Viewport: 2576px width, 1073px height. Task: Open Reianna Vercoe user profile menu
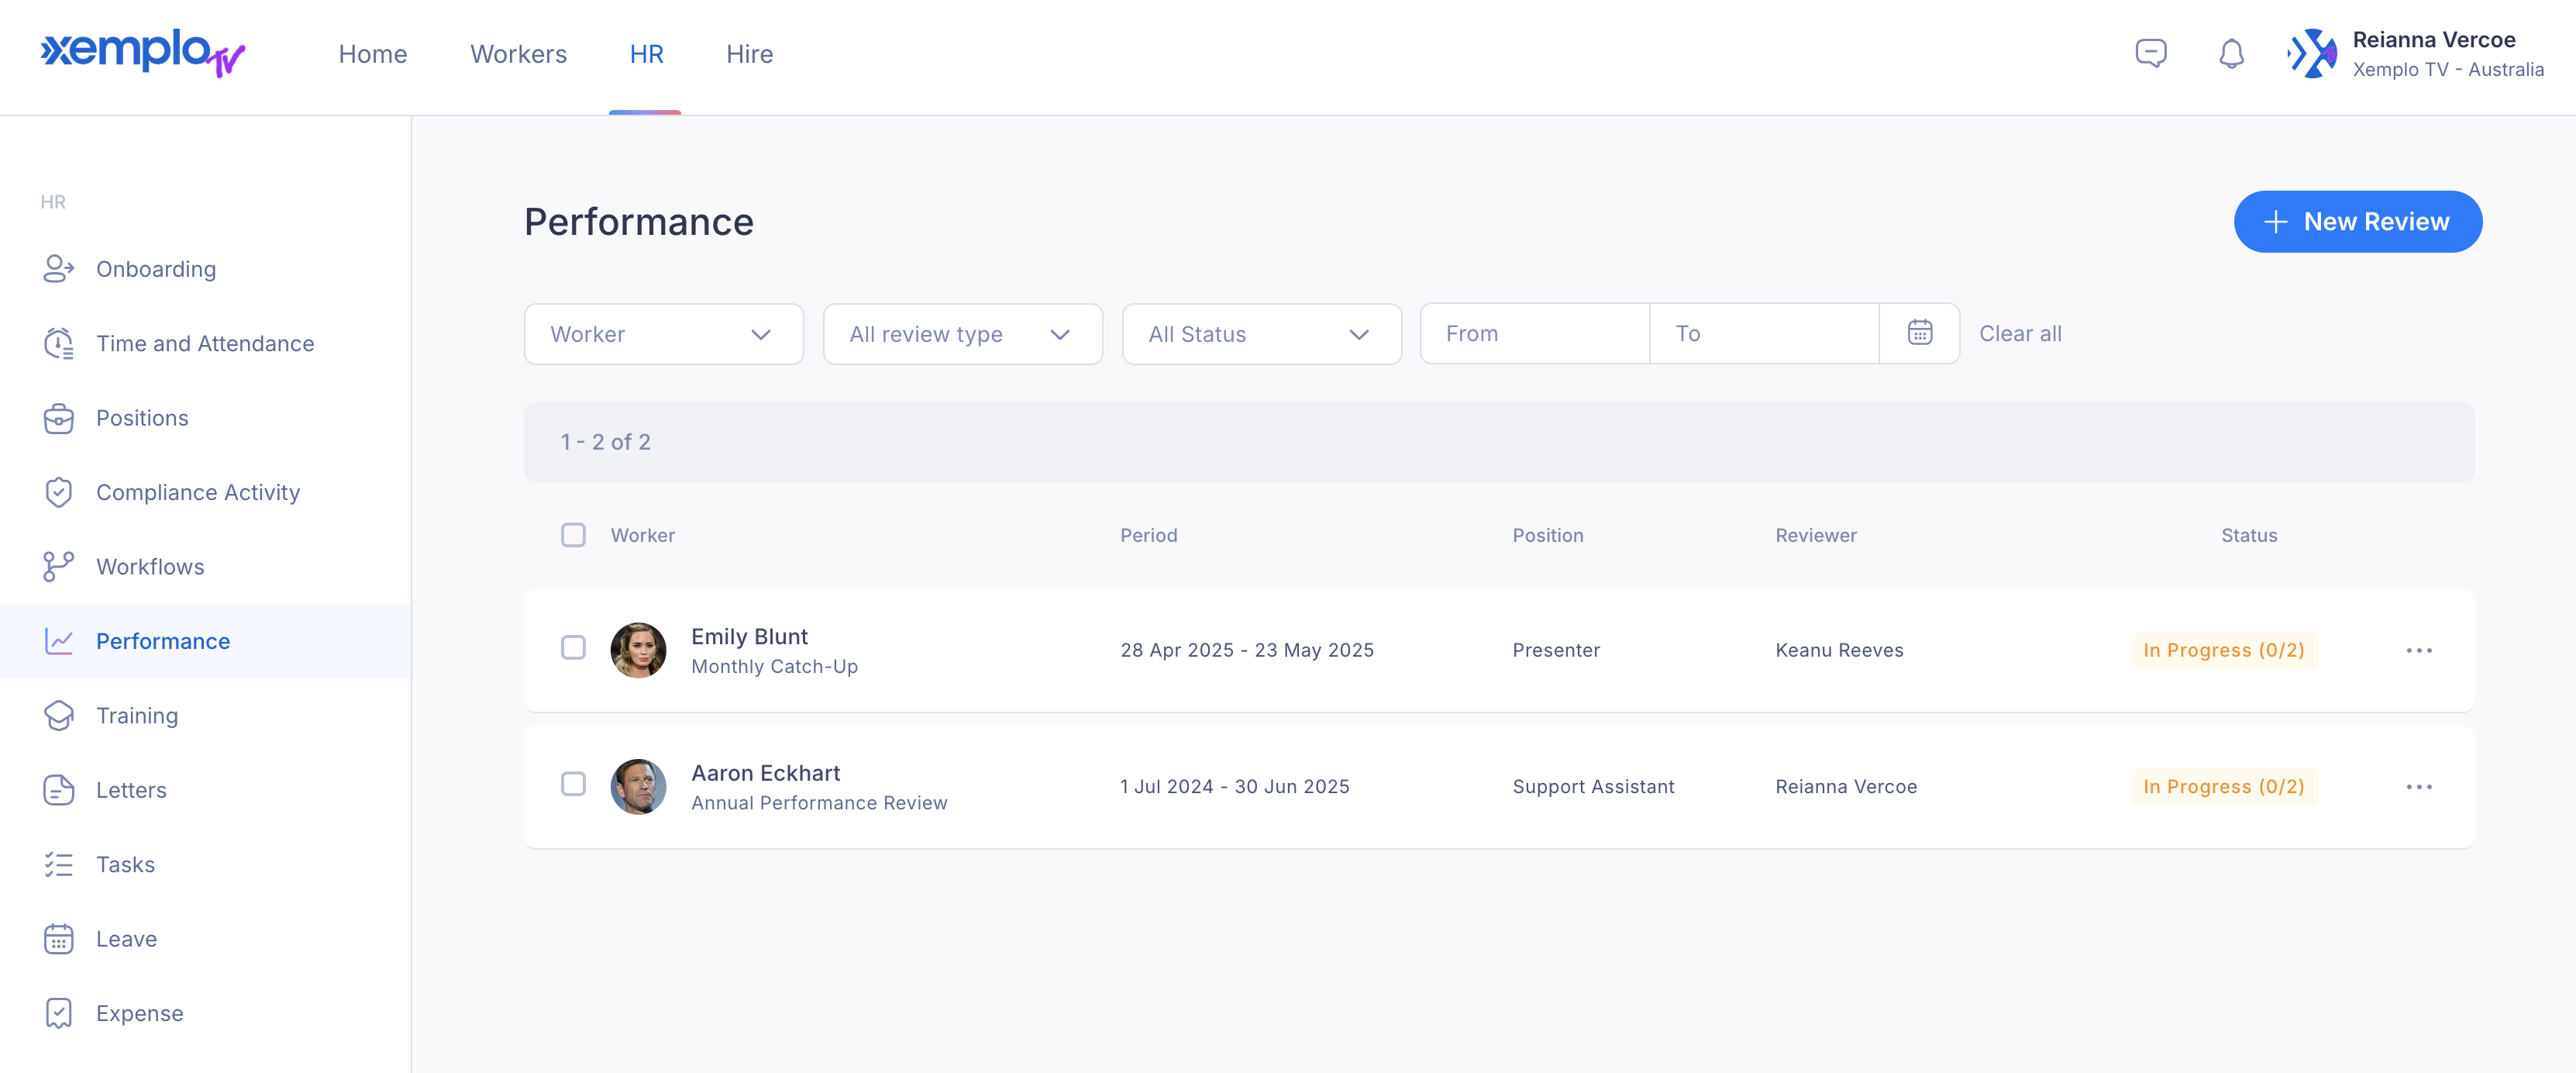pos(2415,54)
